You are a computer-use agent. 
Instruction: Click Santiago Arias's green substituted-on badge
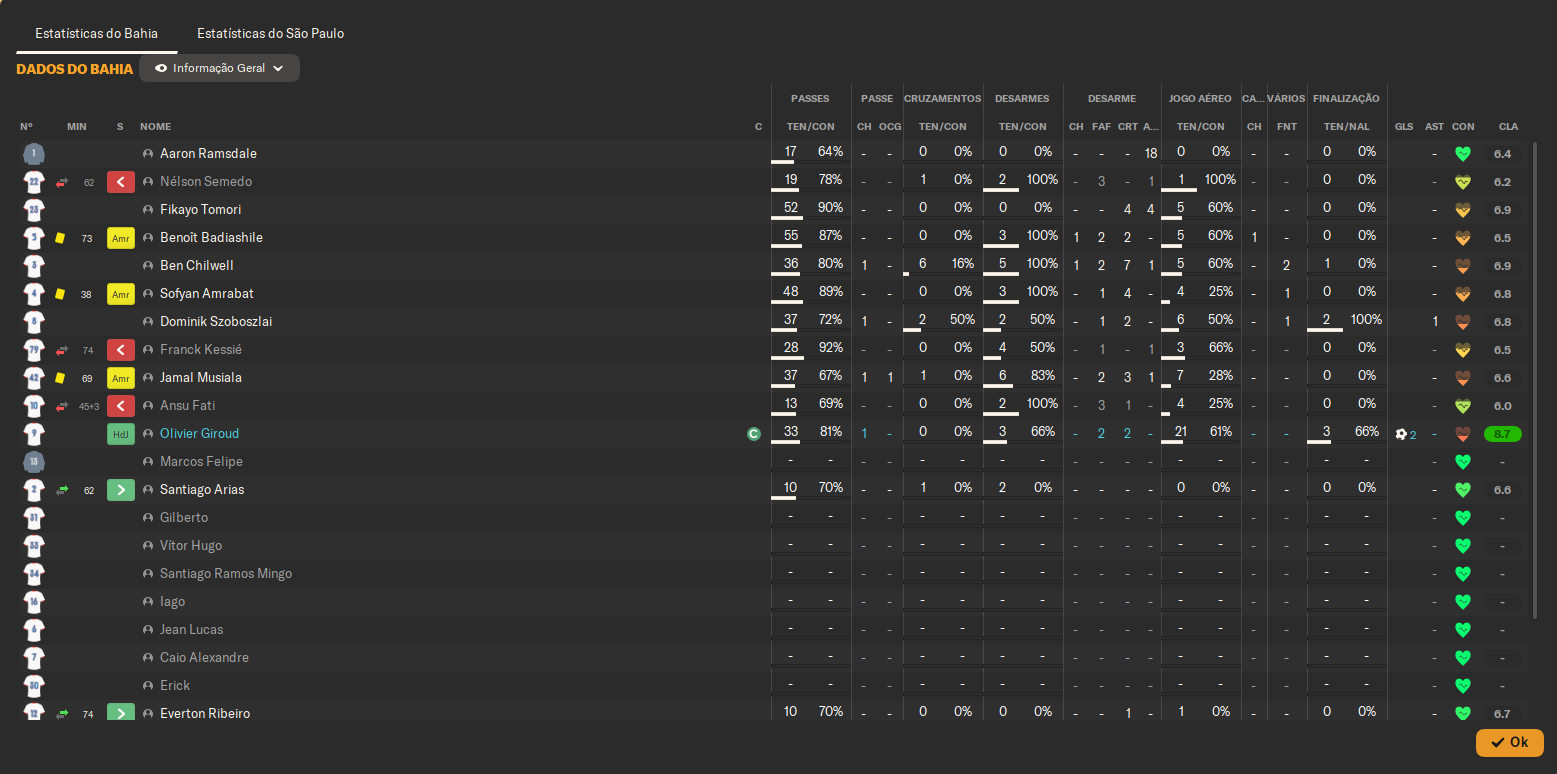pyautogui.click(x=121, y=490)
